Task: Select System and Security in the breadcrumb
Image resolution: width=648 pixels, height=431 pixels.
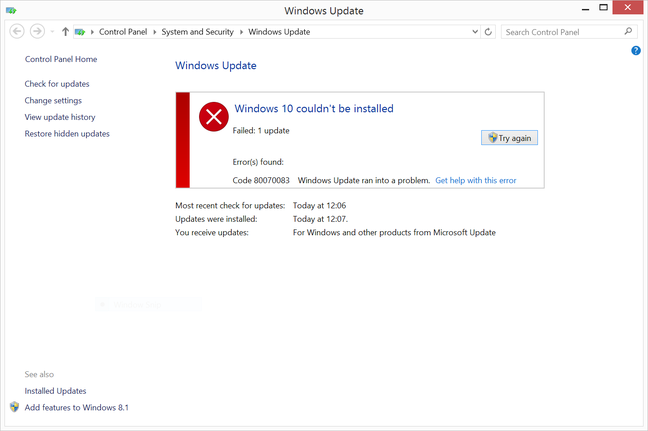Action: [197, 32]
